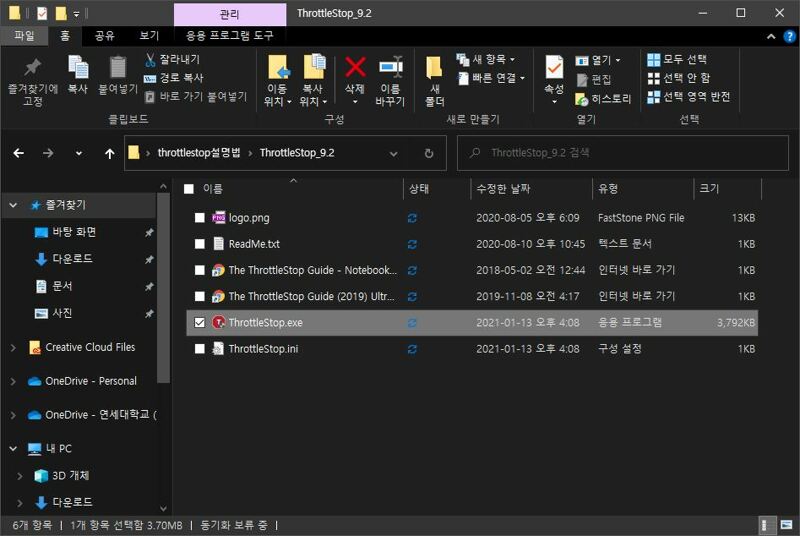The height and width of the screenshot is (536, 800).
Task: Expand Creative Cloud Files node
Action: [x=13, y=348]
